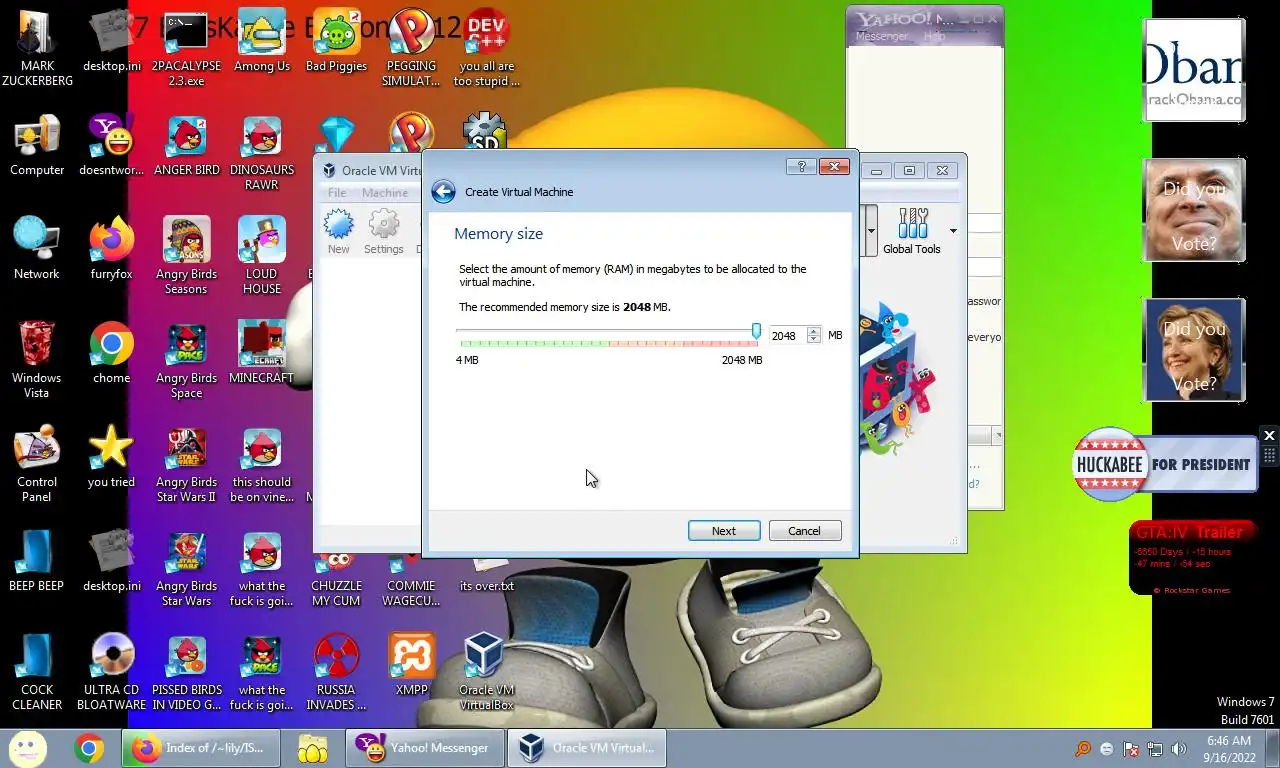The width and height of the screenshot is (1280, 768).
Task: Select the Angry Birds Seasons icon
Action: pyautogui.click(x=186, y=257)
